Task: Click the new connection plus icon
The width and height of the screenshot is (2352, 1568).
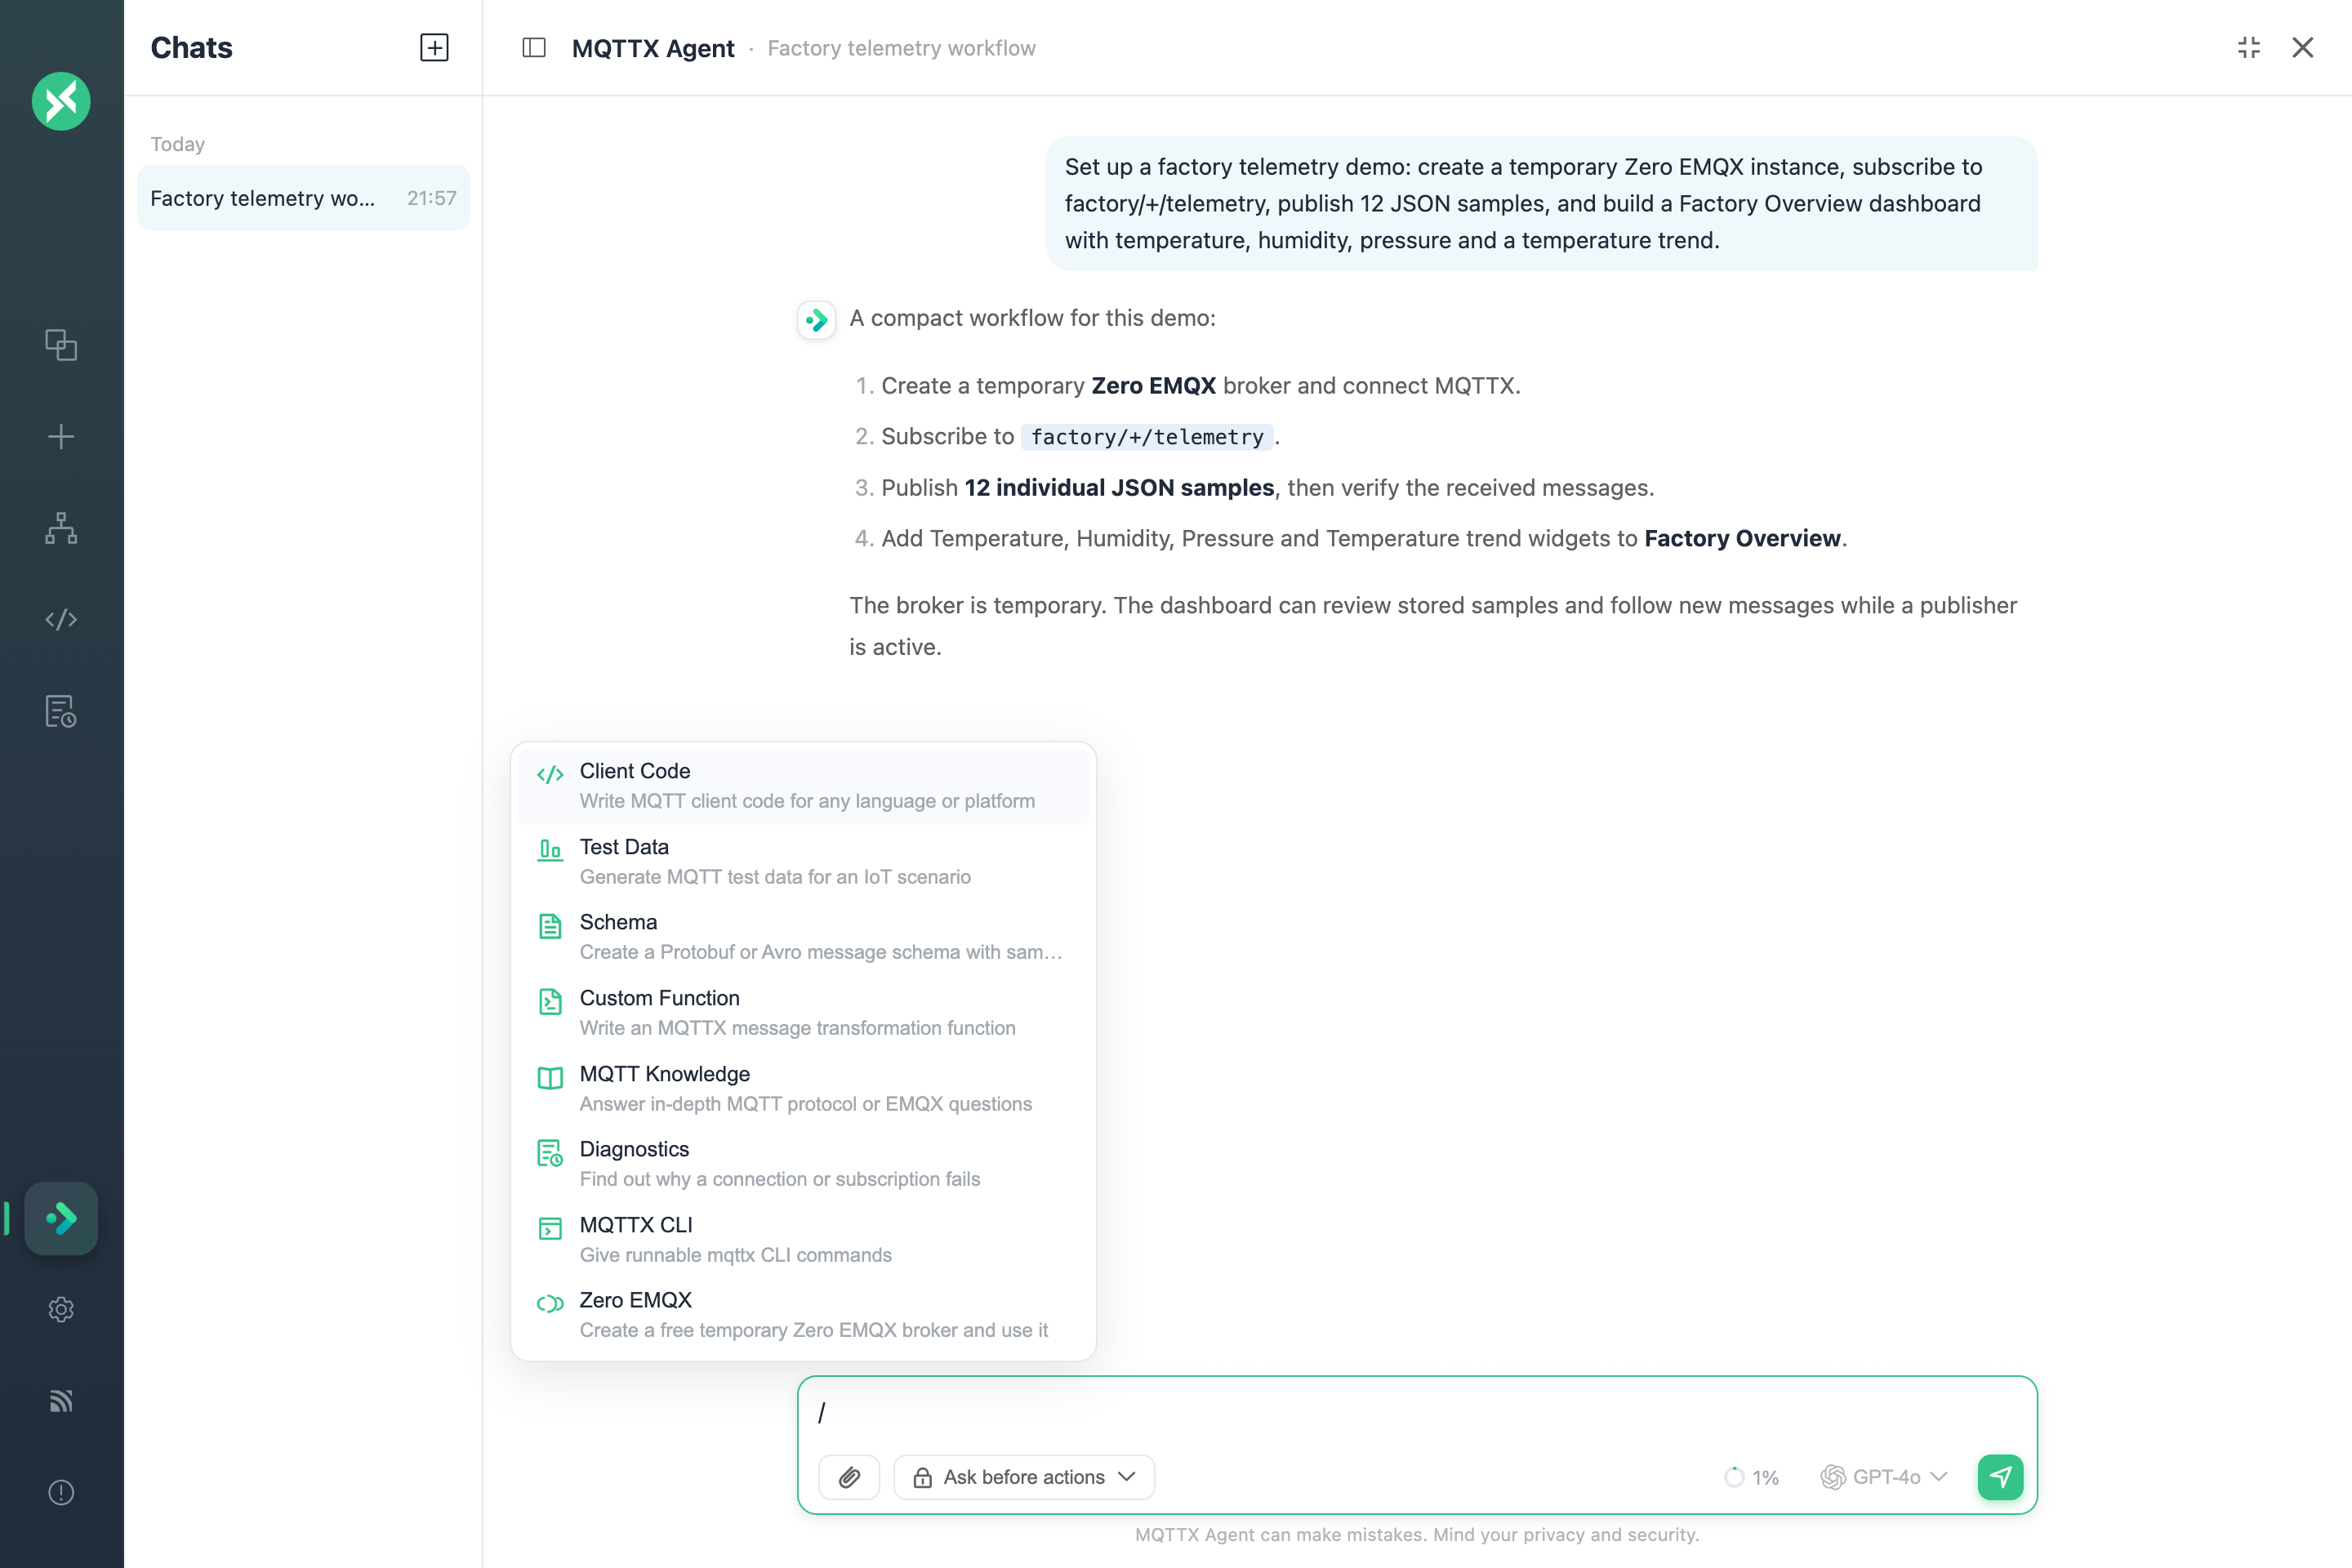Action: [x=61, y=437]
